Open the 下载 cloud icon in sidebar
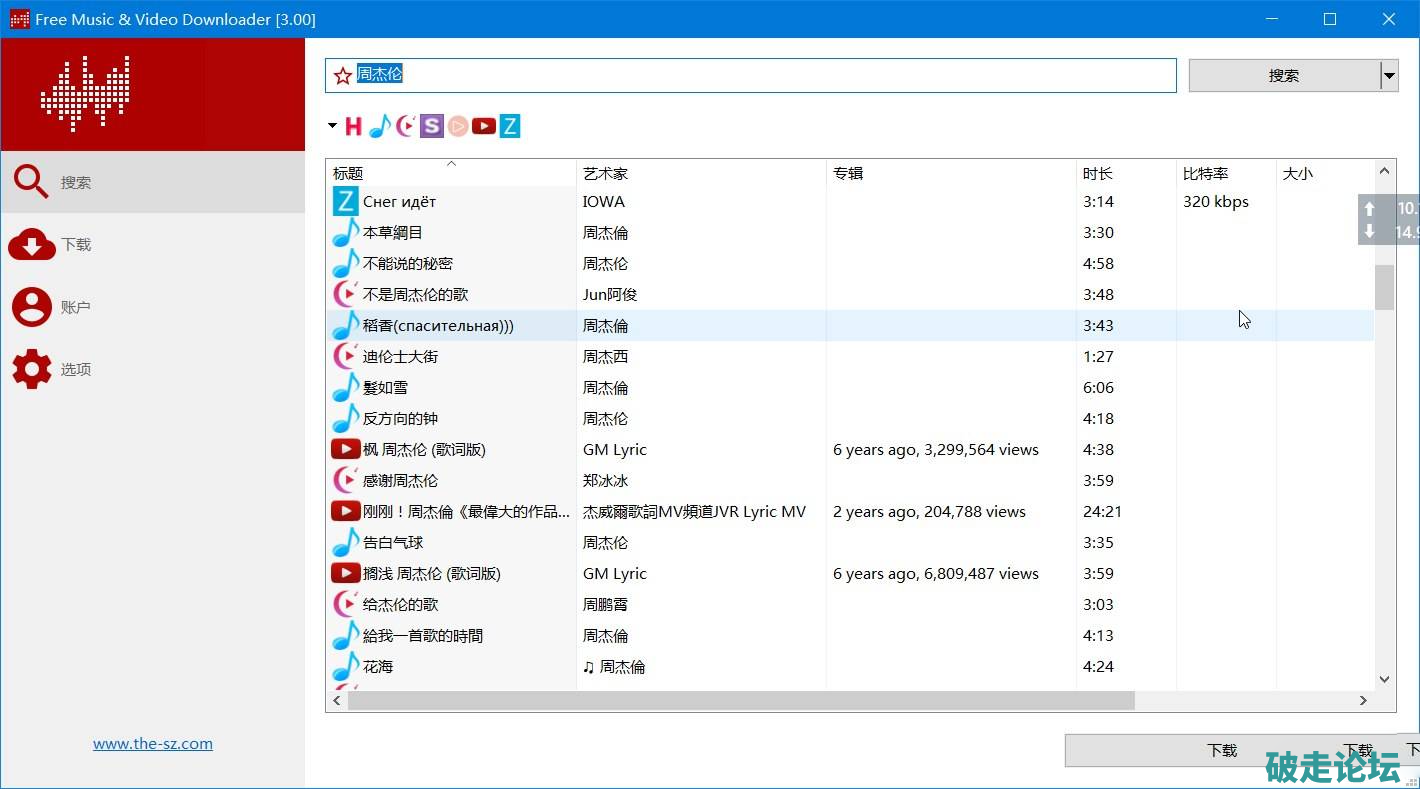The image size is (1420, 789). [x=31, y=244]
